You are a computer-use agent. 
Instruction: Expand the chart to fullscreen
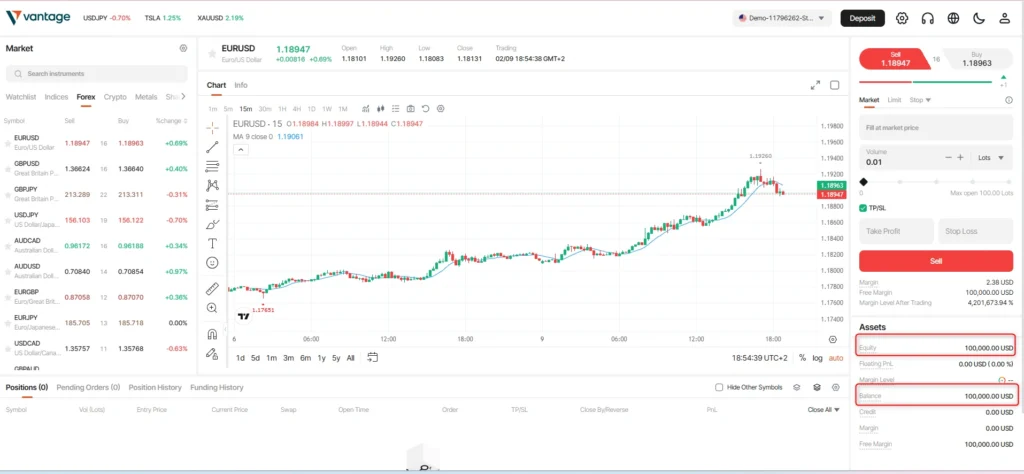click(816, 85)
